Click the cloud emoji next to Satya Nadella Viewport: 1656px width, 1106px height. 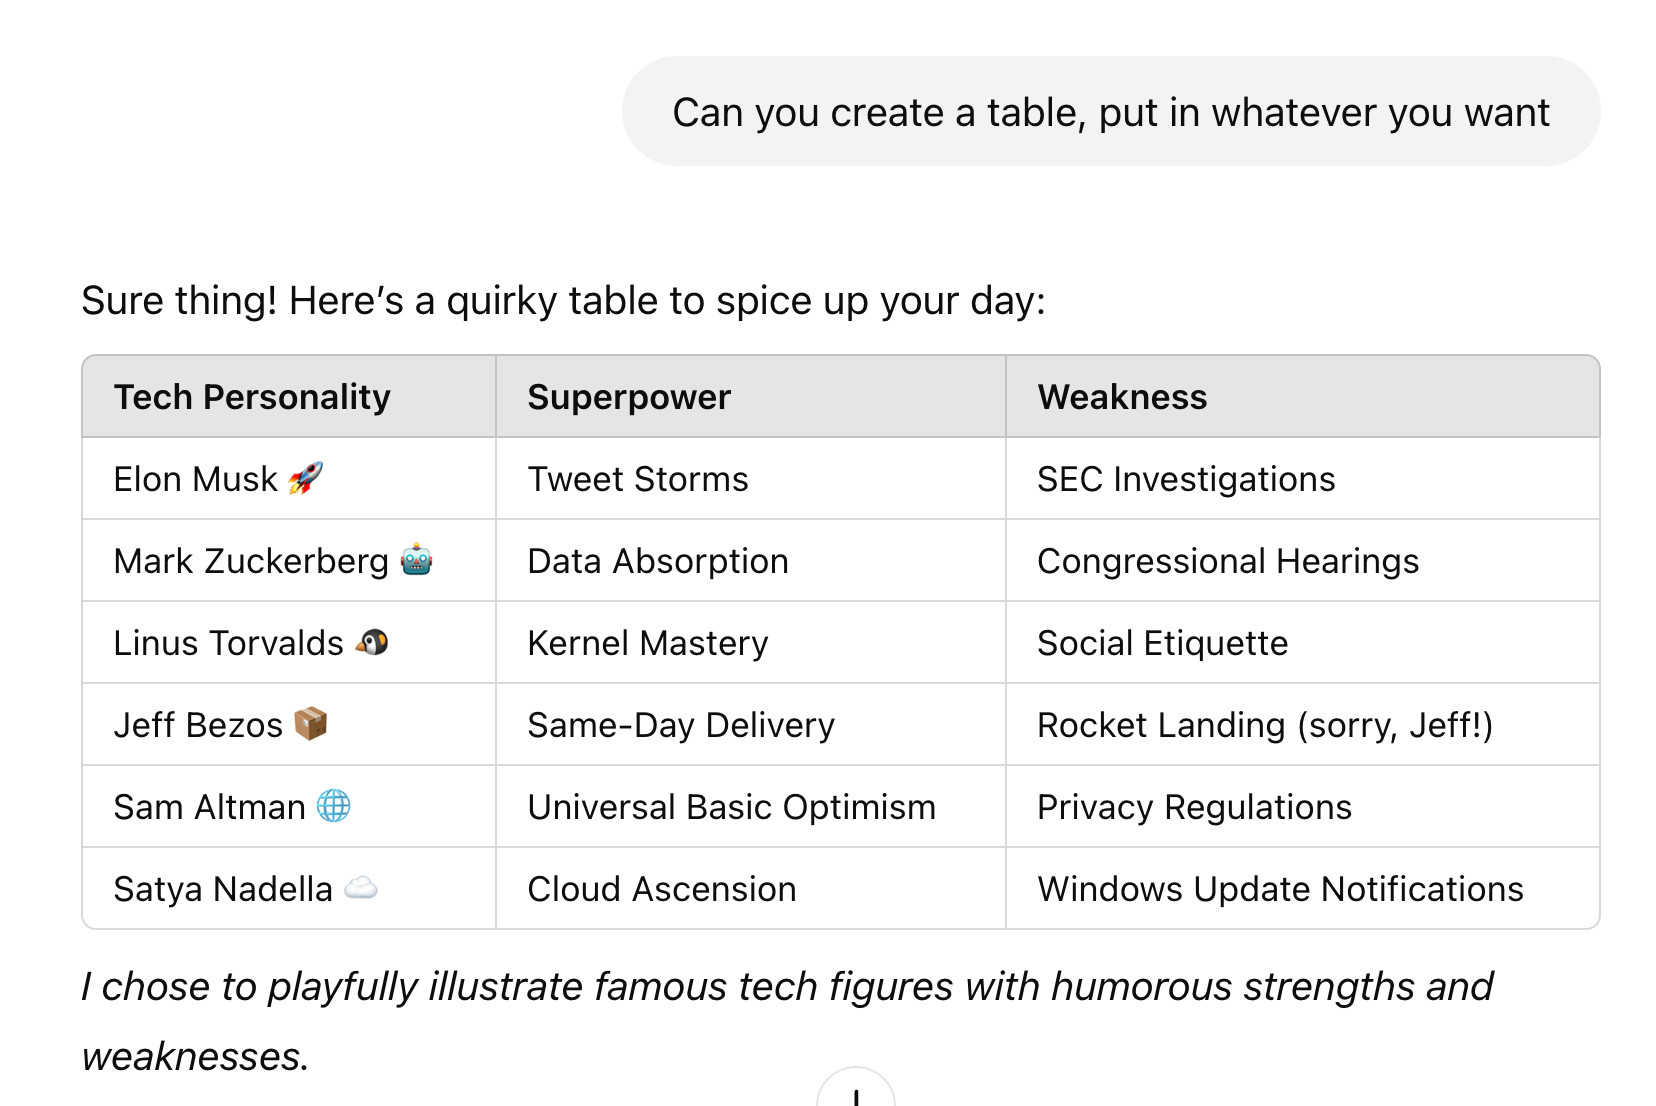[x=361, y=888]
